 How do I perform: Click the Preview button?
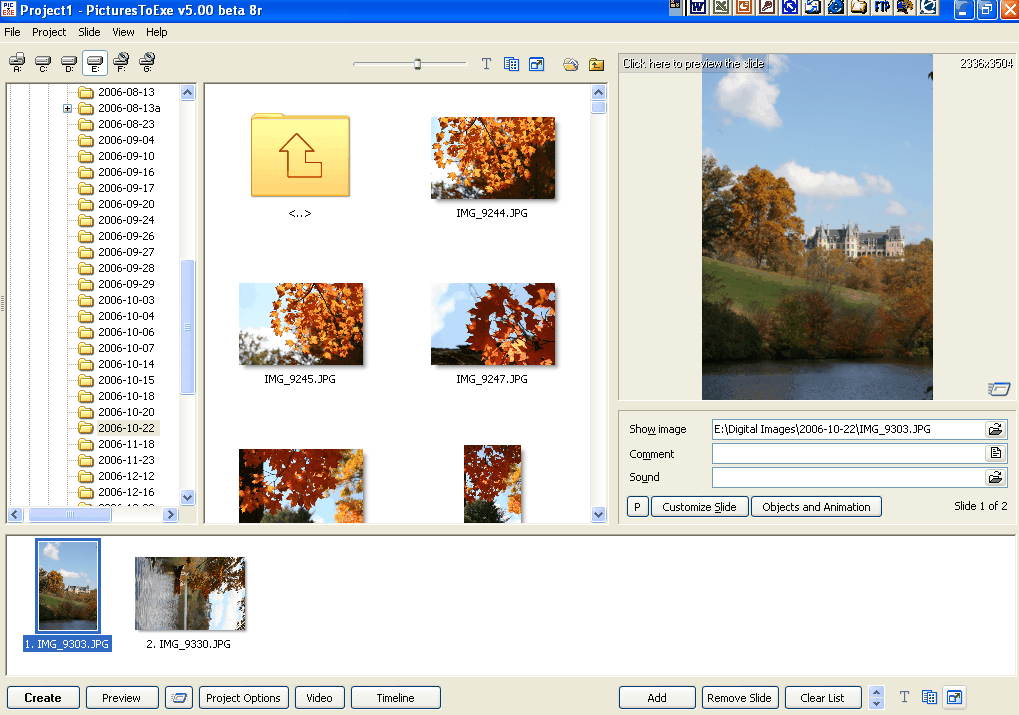point(122,698)
